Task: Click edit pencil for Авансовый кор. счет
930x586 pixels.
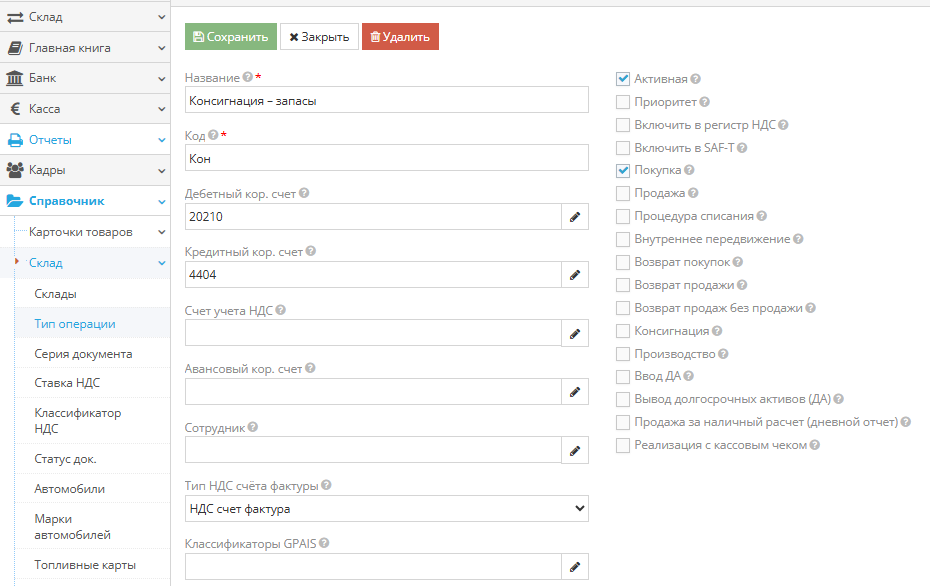Action: pos(574,392)
